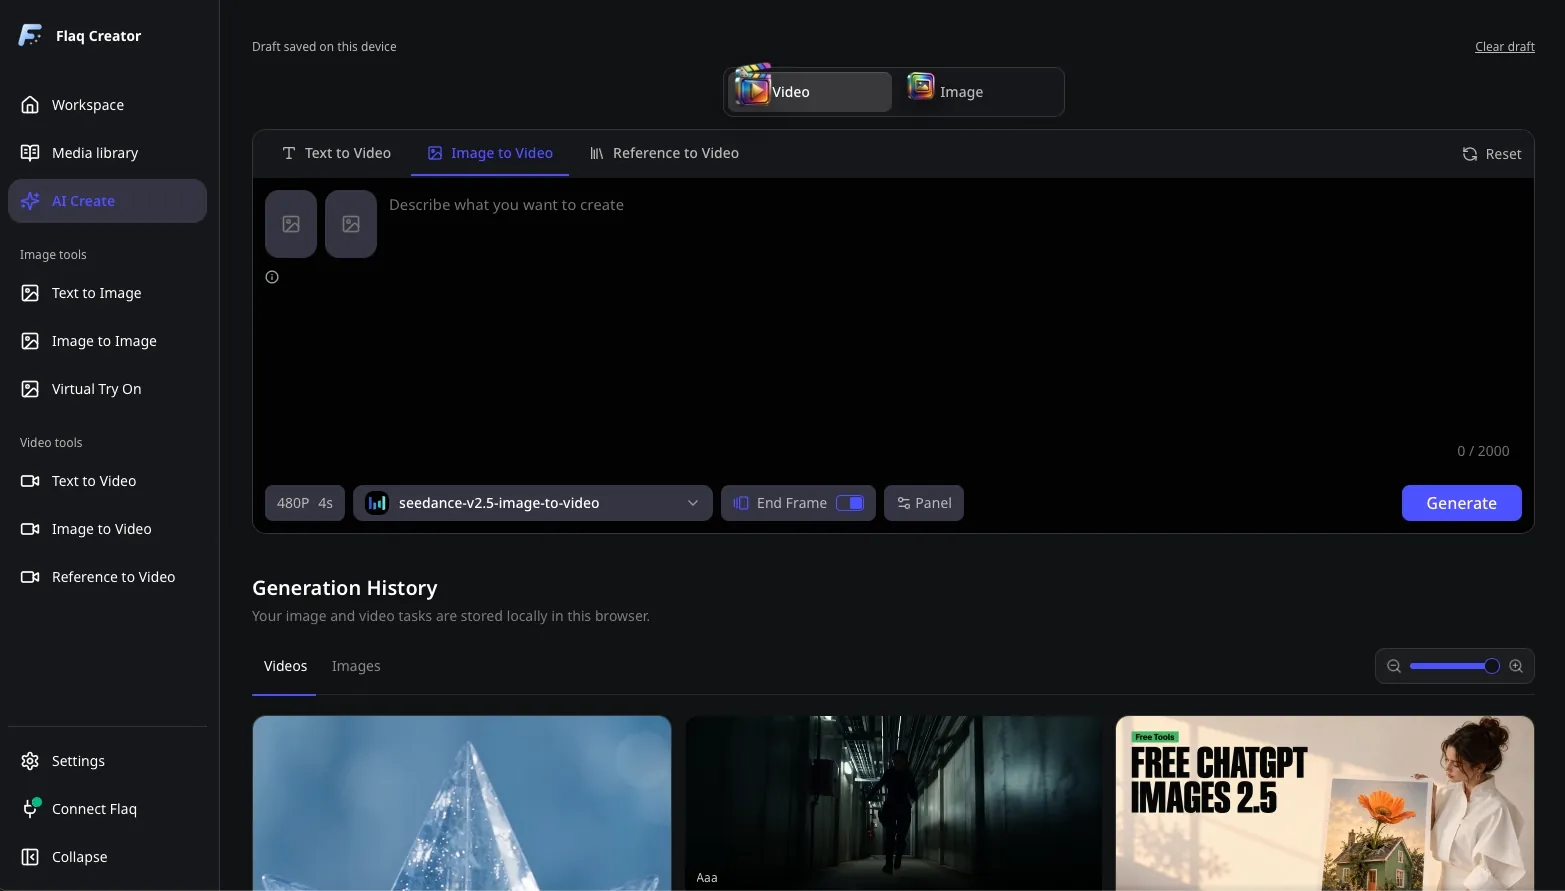Click the second image upload placeholder
The height and width of the screenshot is (891, 1565).
pyautogui.click(x=351, y=224)
